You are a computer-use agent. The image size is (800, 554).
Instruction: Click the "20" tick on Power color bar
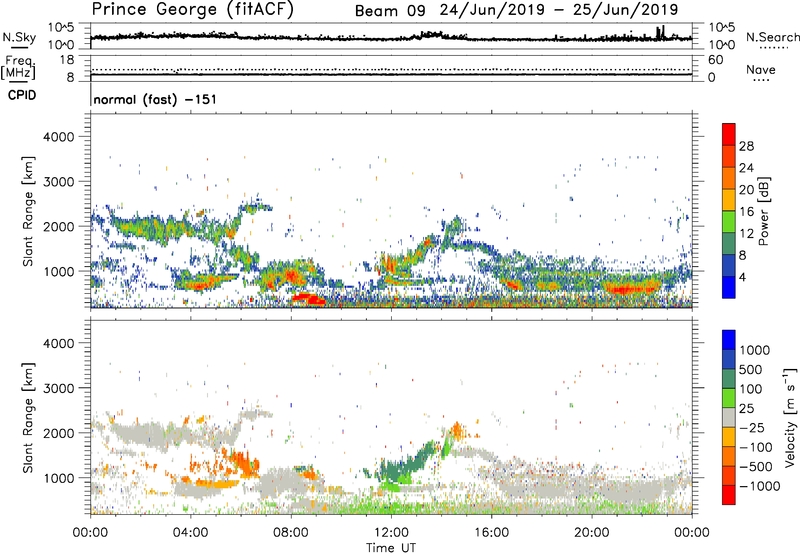coord(746,190)
